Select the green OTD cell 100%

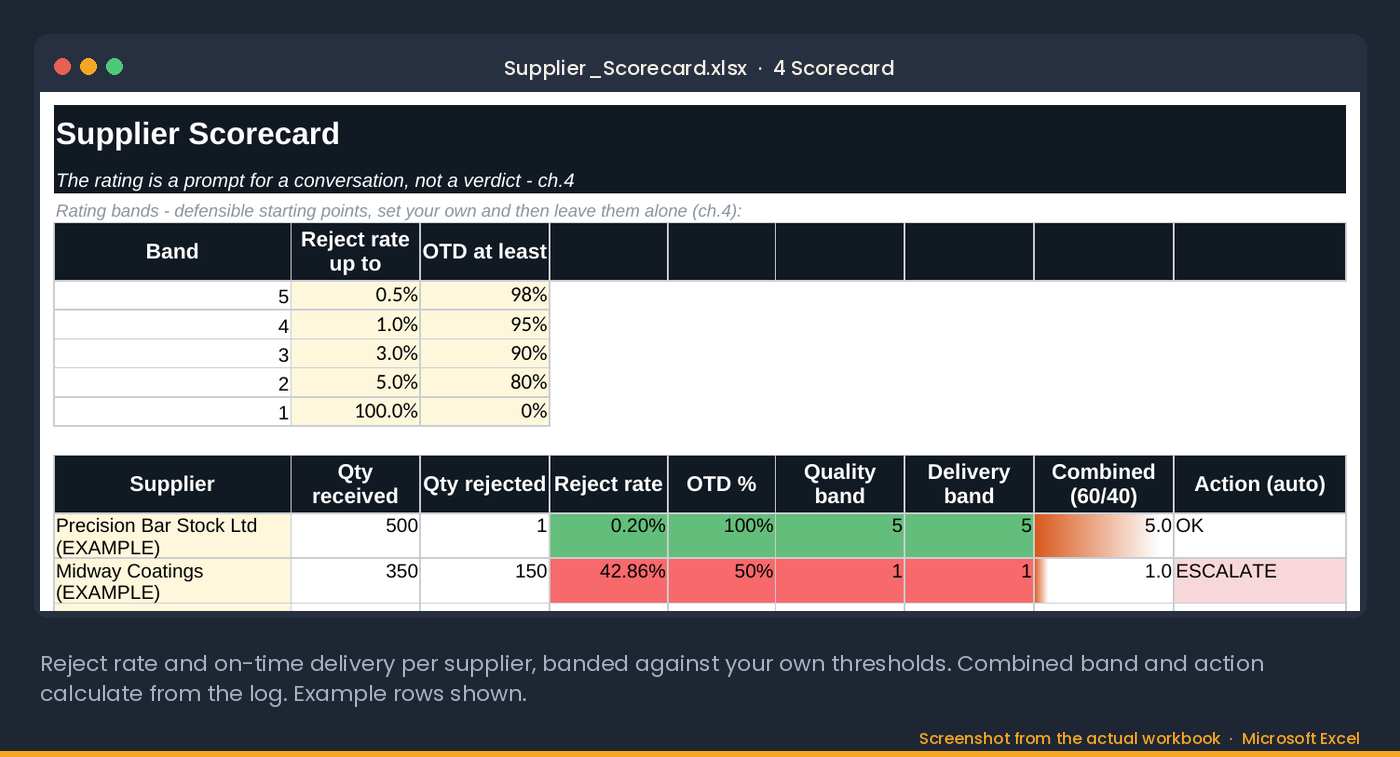pyautogui.click(x=721, y=536)
